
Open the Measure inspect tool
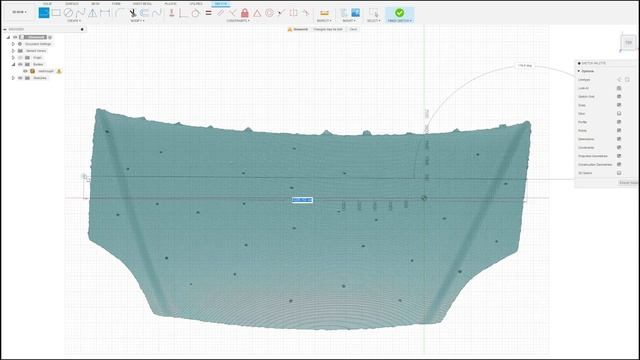(x=324, y=13)
